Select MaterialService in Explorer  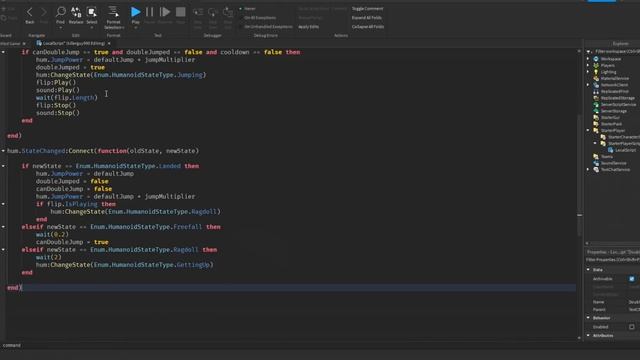pos(615,78)
